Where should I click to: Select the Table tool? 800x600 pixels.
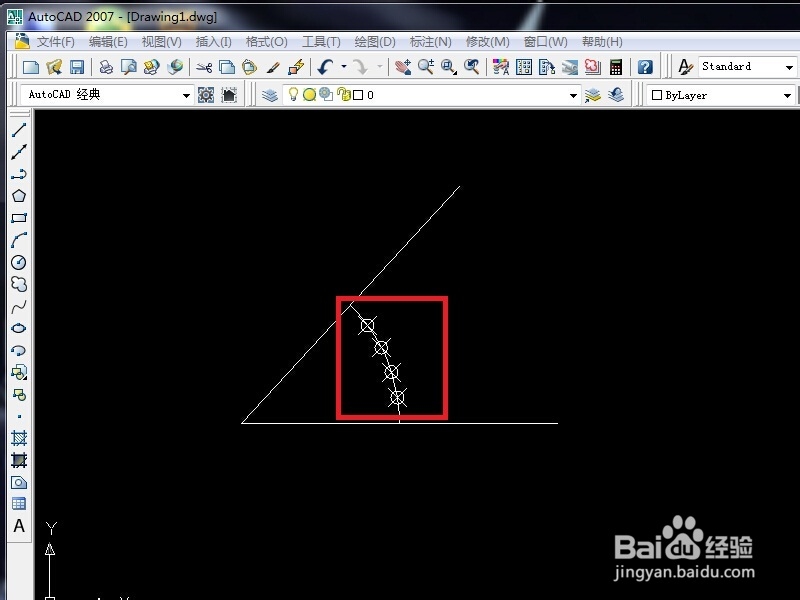19,504
